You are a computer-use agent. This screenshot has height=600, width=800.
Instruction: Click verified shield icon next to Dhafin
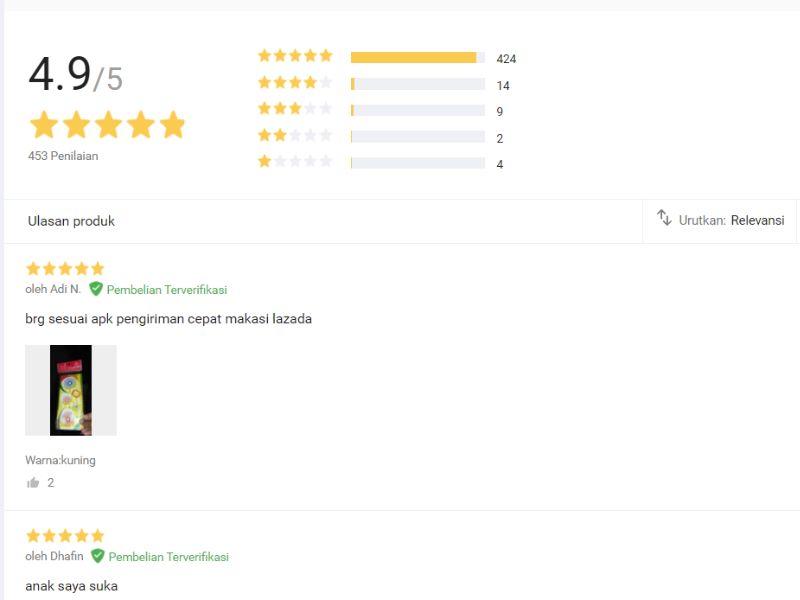(x=98, y=556)
